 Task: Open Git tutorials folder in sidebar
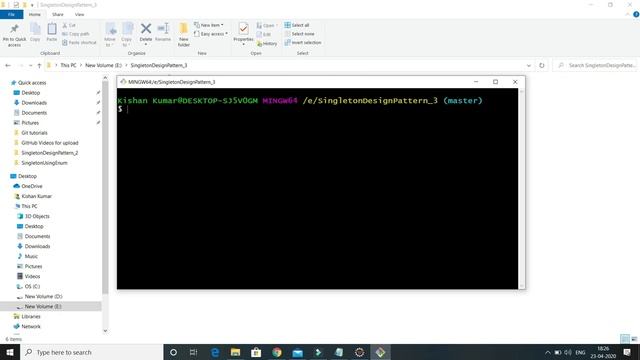click(34, 133)
